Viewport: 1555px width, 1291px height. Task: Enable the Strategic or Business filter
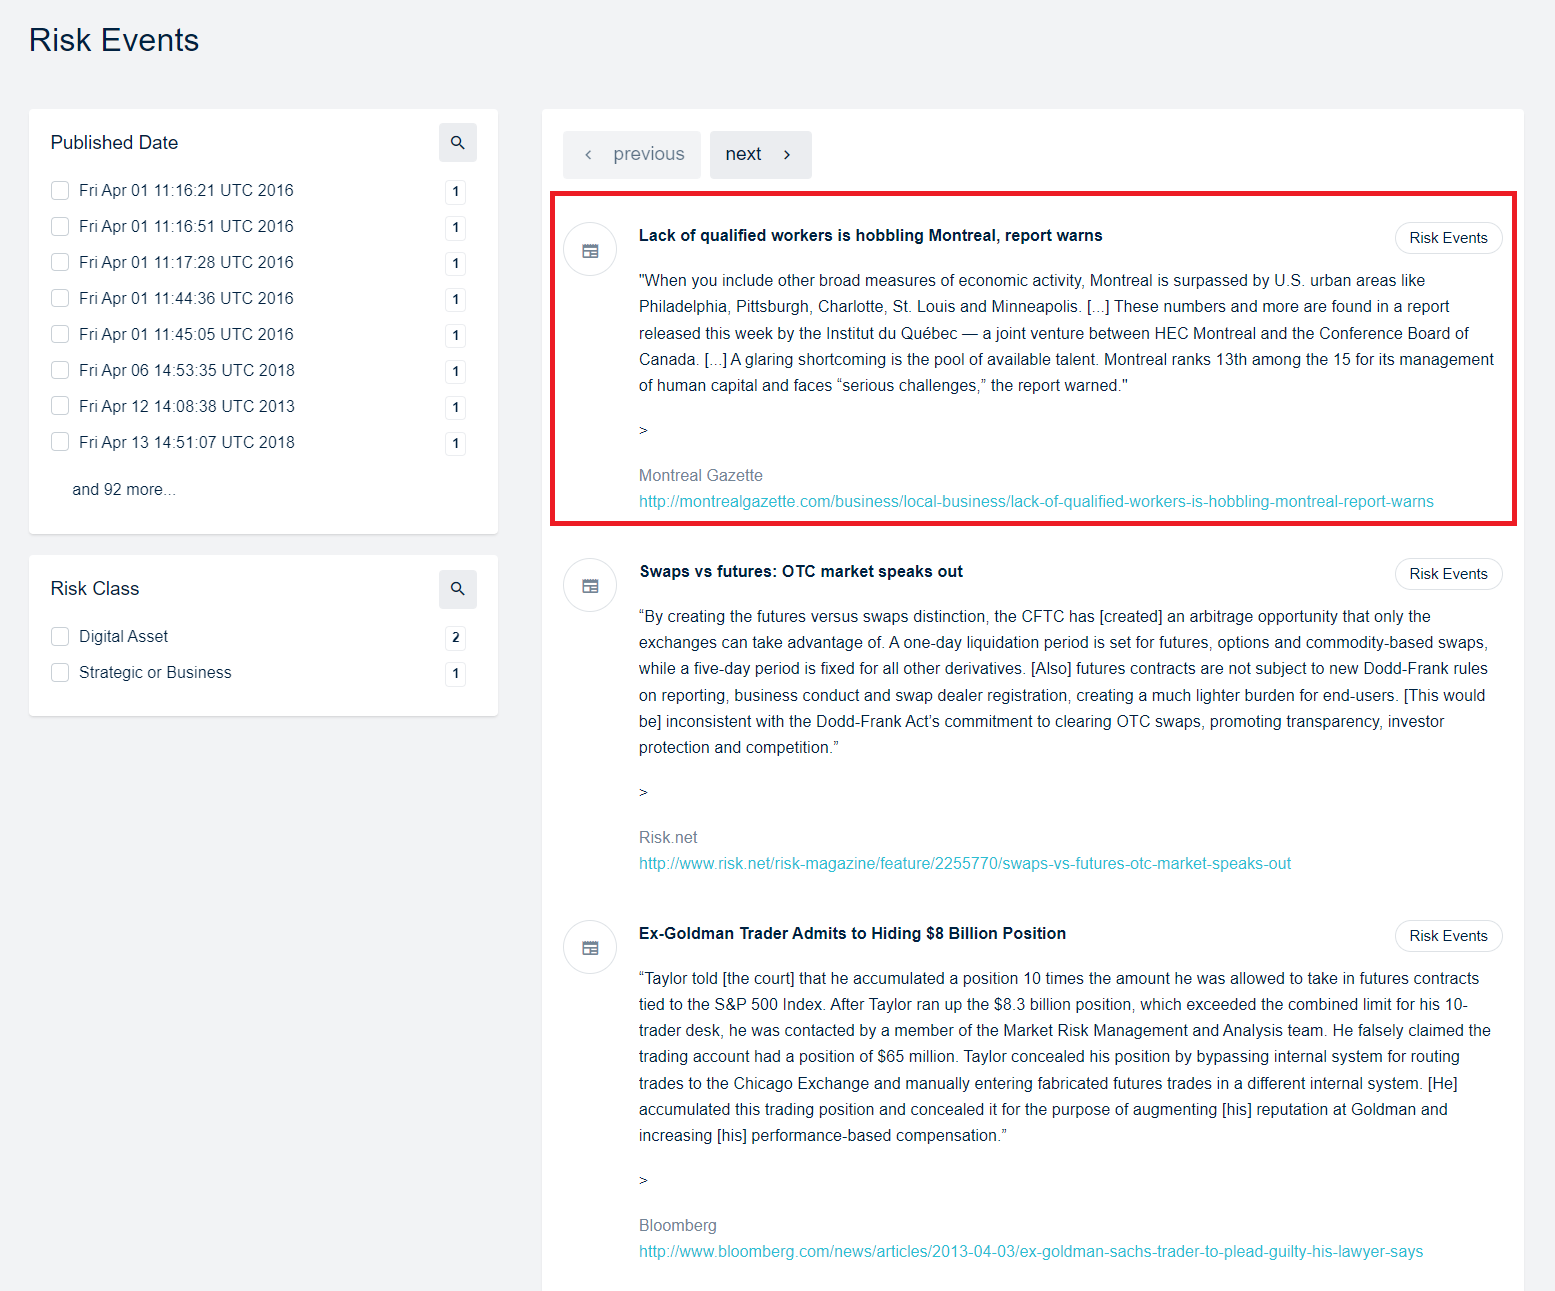pos(60,672)
